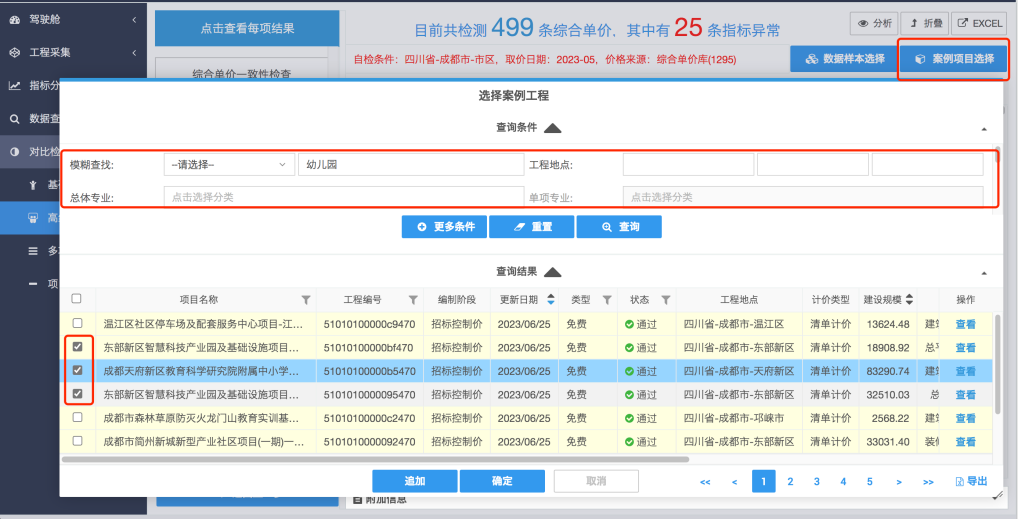Click green 通过 status icon for 温江区 row
Viewport: 1018px width, 519px height.
tap(629, 324)
